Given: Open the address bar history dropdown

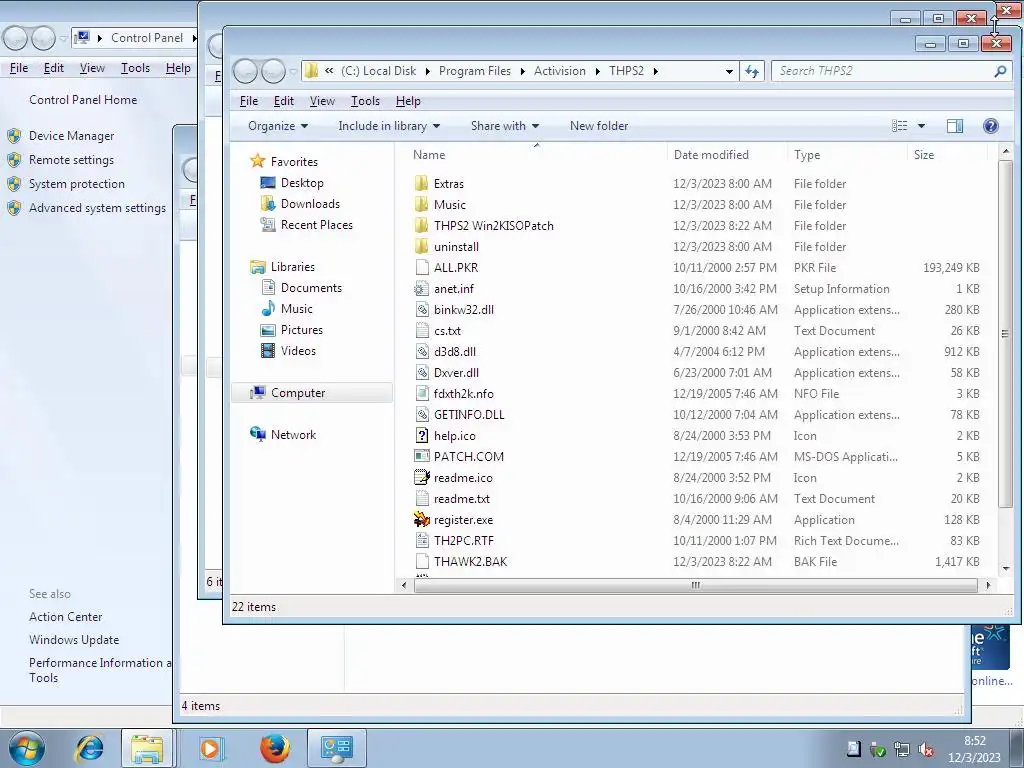Looking at the screenshot, I should click(x=729, y=71).
